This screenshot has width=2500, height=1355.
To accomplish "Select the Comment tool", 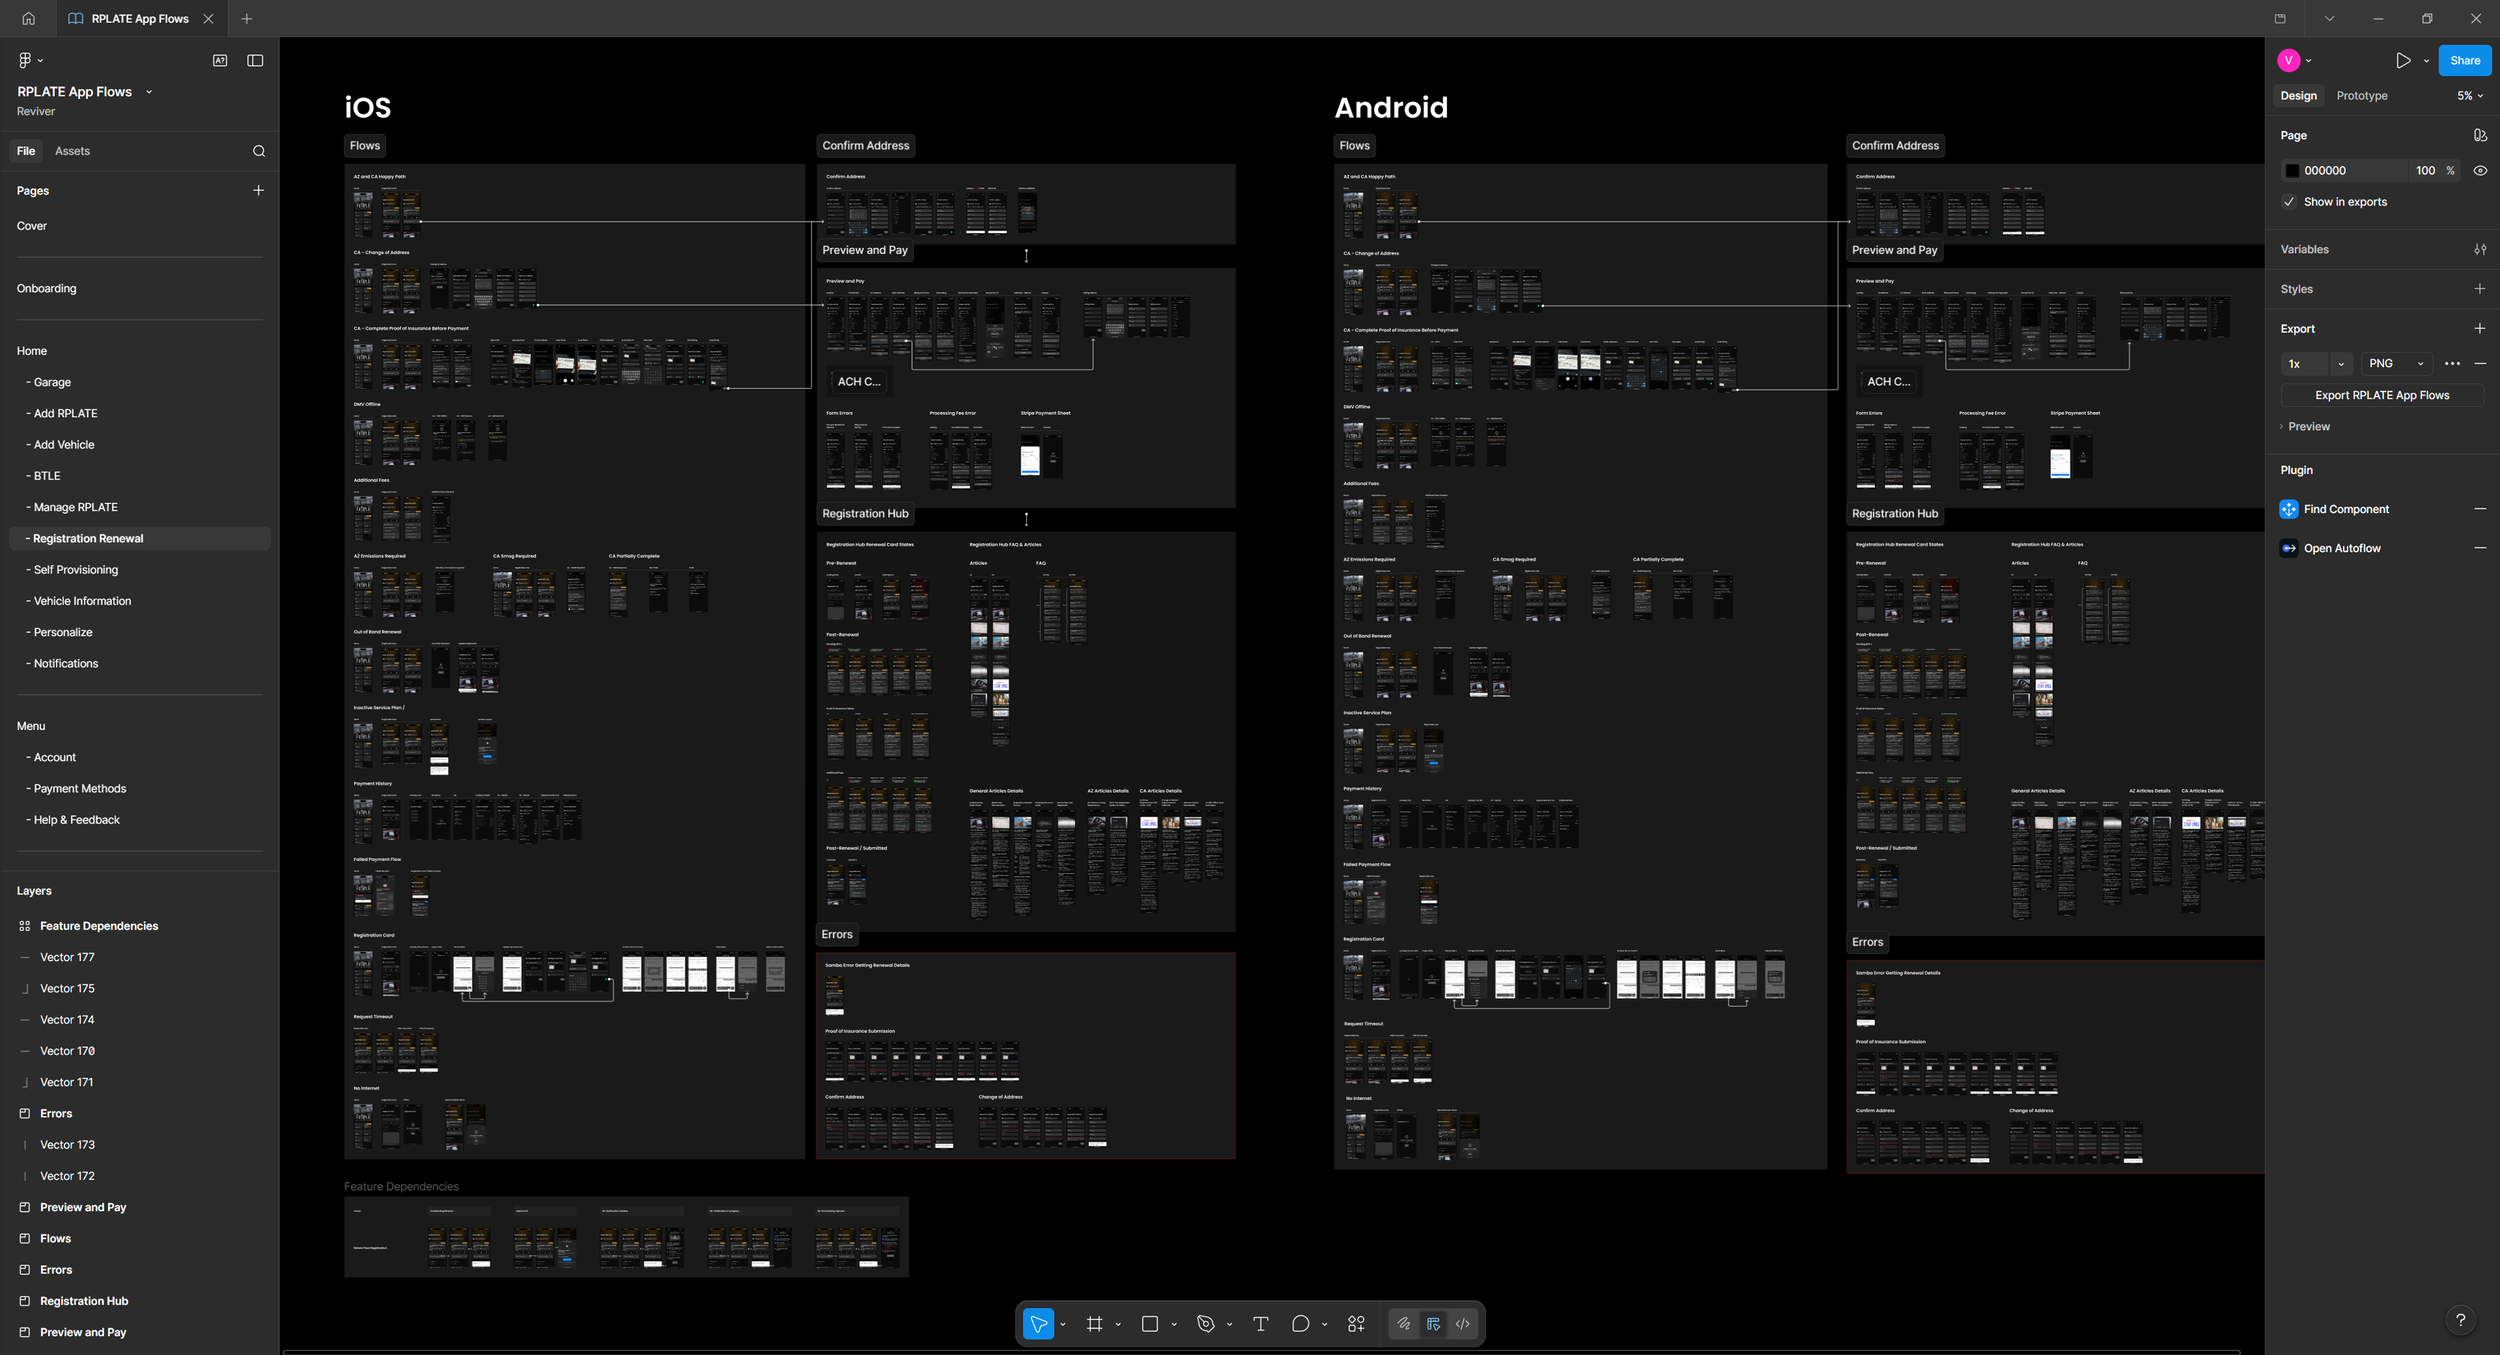I will coord(1300,1324).
